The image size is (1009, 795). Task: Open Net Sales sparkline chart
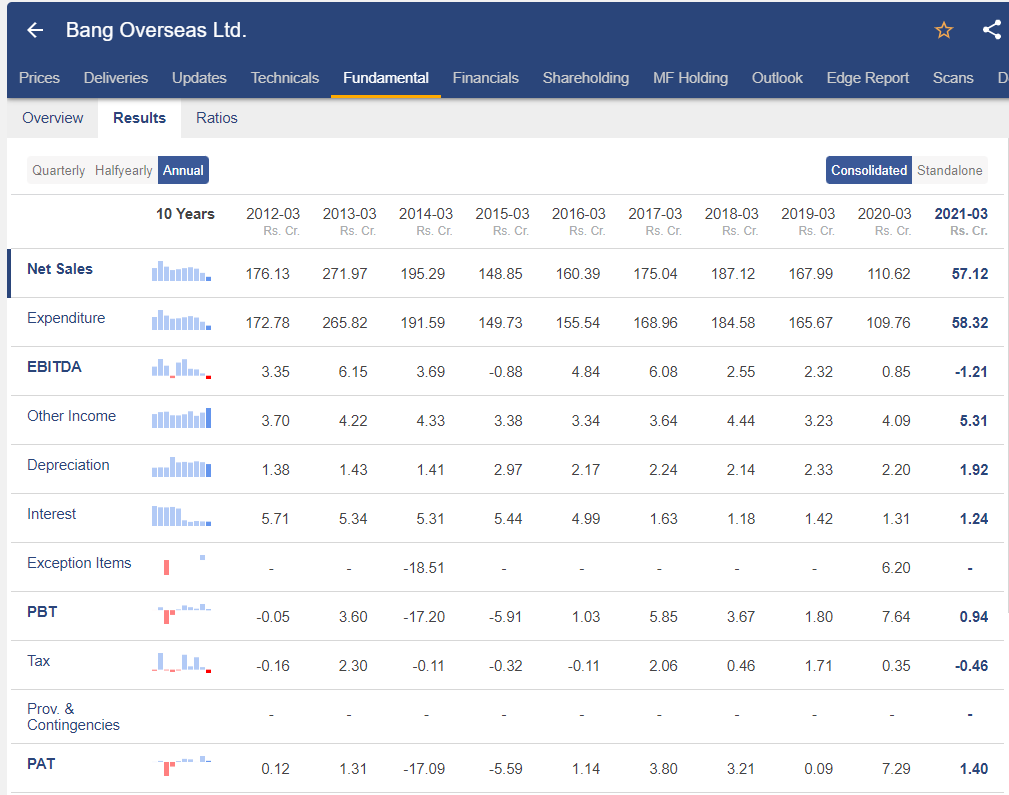[181, 271]
